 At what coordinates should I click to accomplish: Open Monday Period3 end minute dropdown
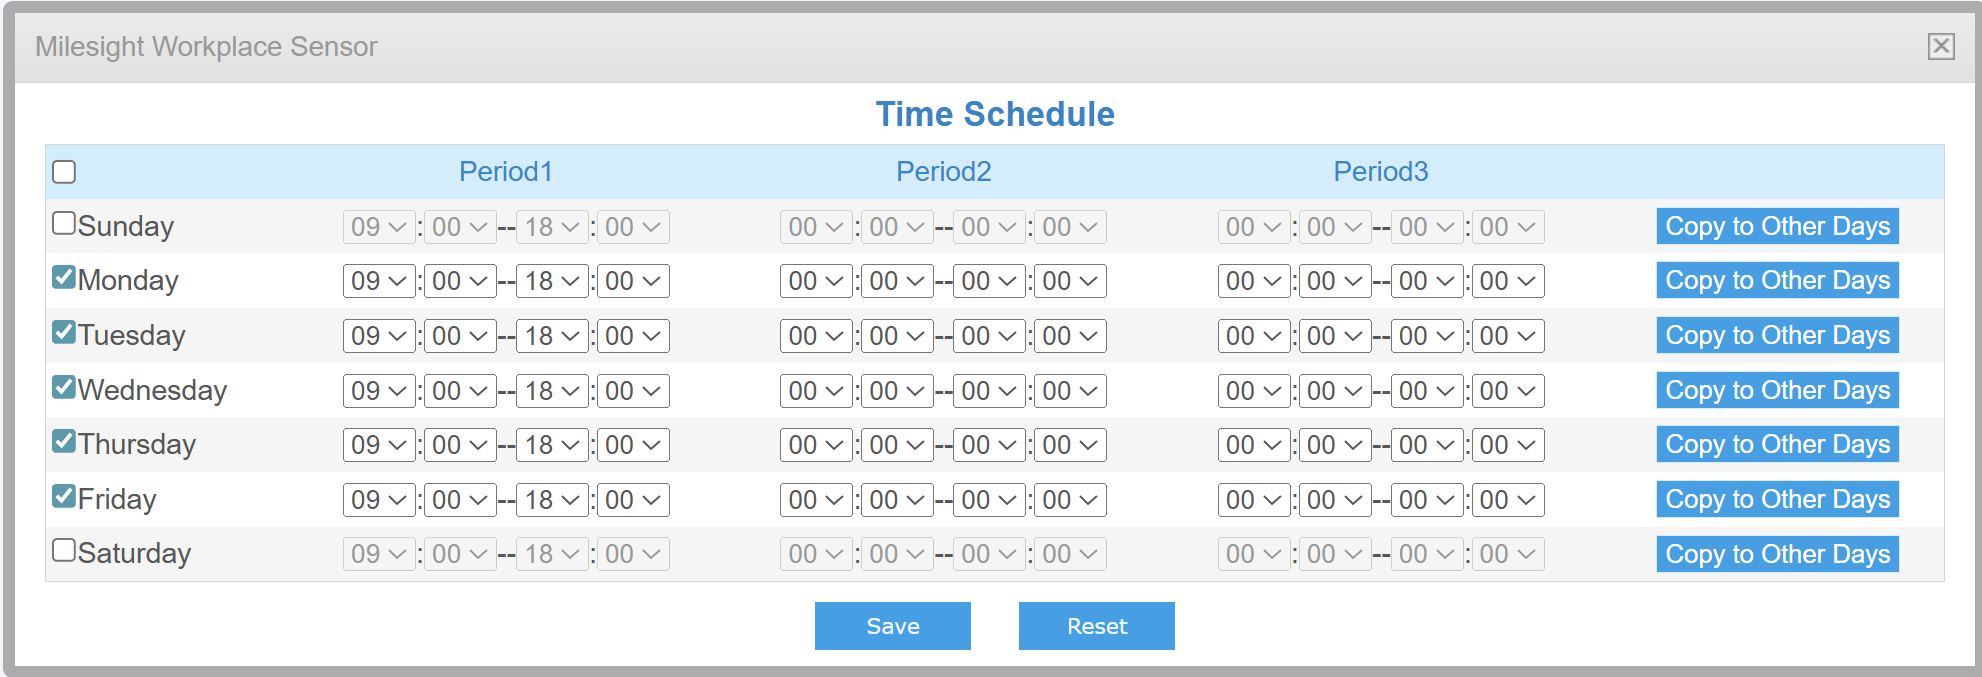point(1506,282)
